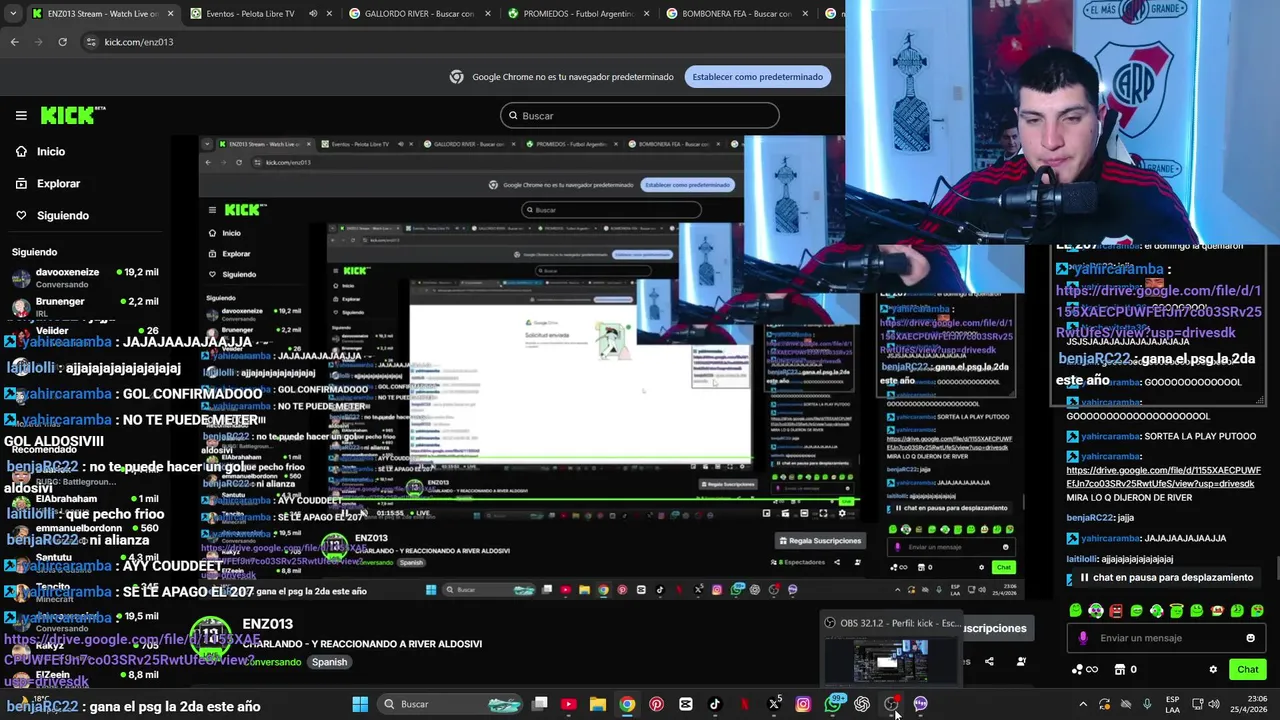This screenshot has height=720, width=1280.
Task: Open File Explorer from the taskbar
Action: pos(597,704)
